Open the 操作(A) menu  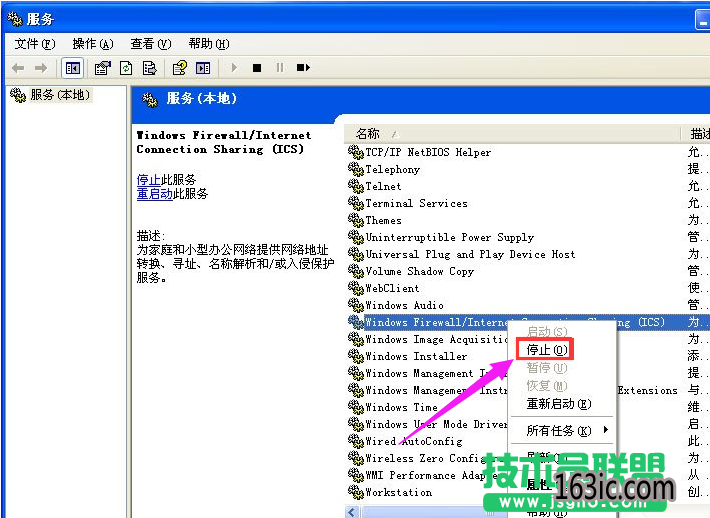(x=93, y=44)
